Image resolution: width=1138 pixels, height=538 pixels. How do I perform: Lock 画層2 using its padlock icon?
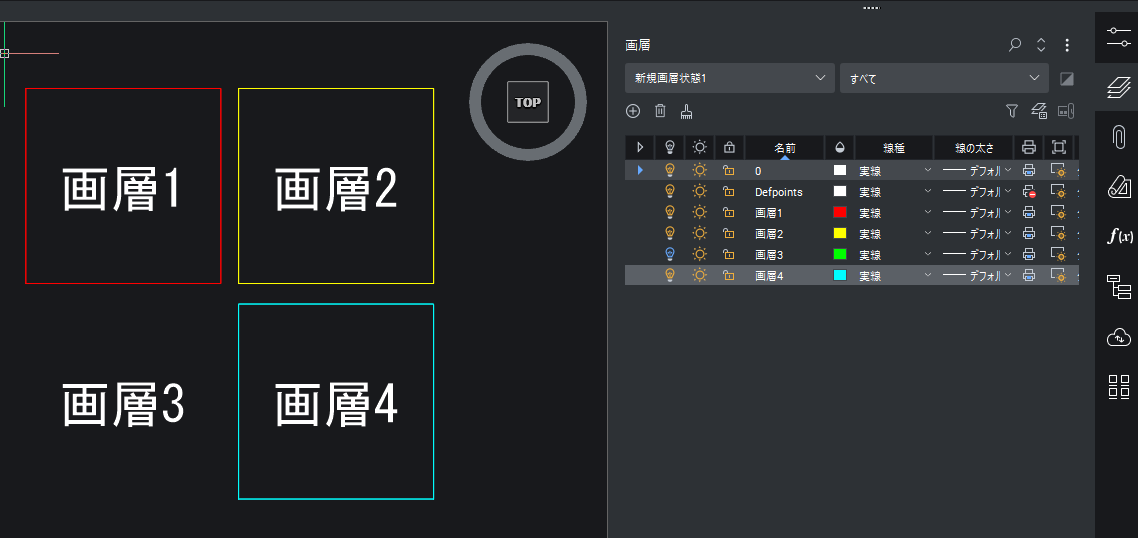tap(729, 234)
